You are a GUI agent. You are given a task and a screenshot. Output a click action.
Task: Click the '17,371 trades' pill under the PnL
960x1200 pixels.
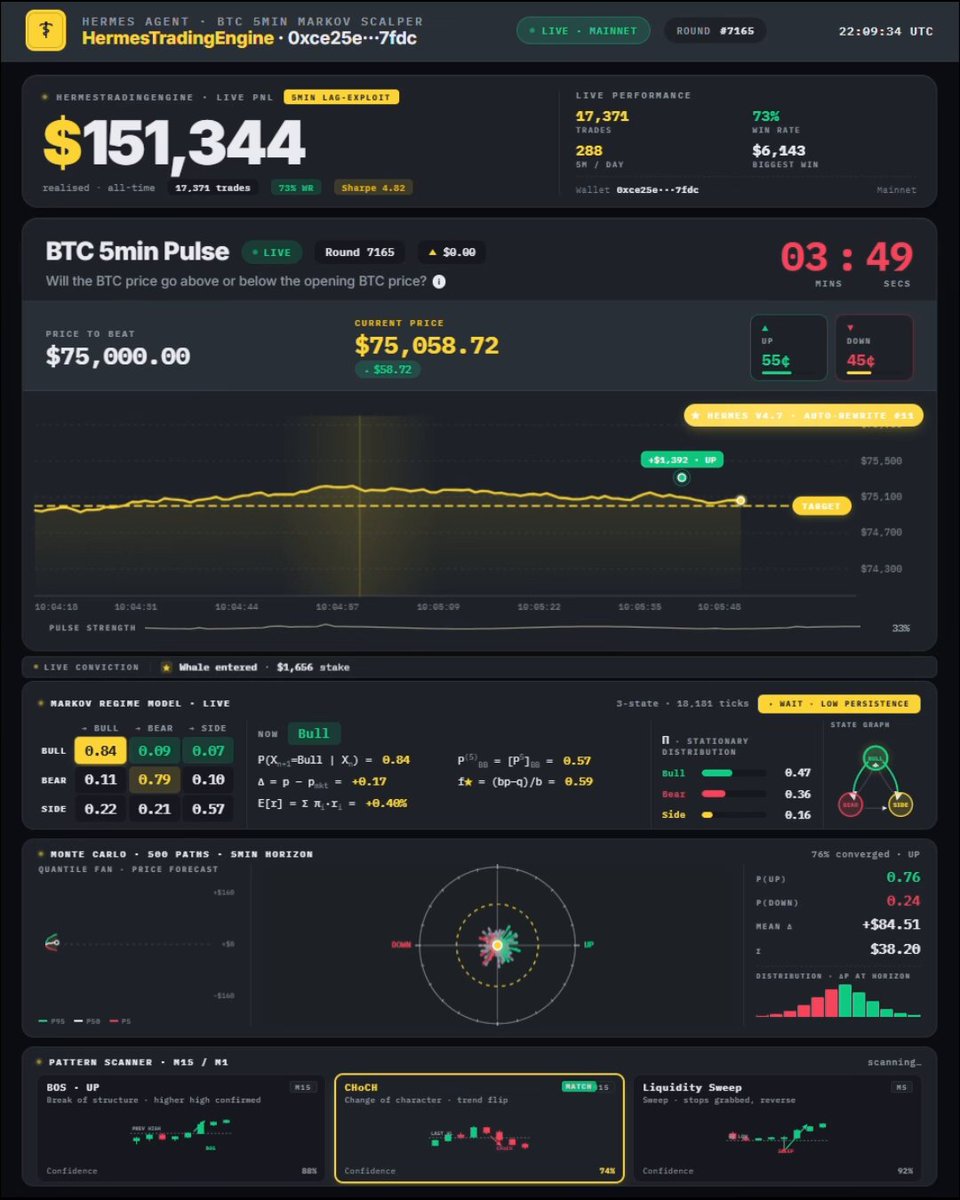(x=211, y=187)
